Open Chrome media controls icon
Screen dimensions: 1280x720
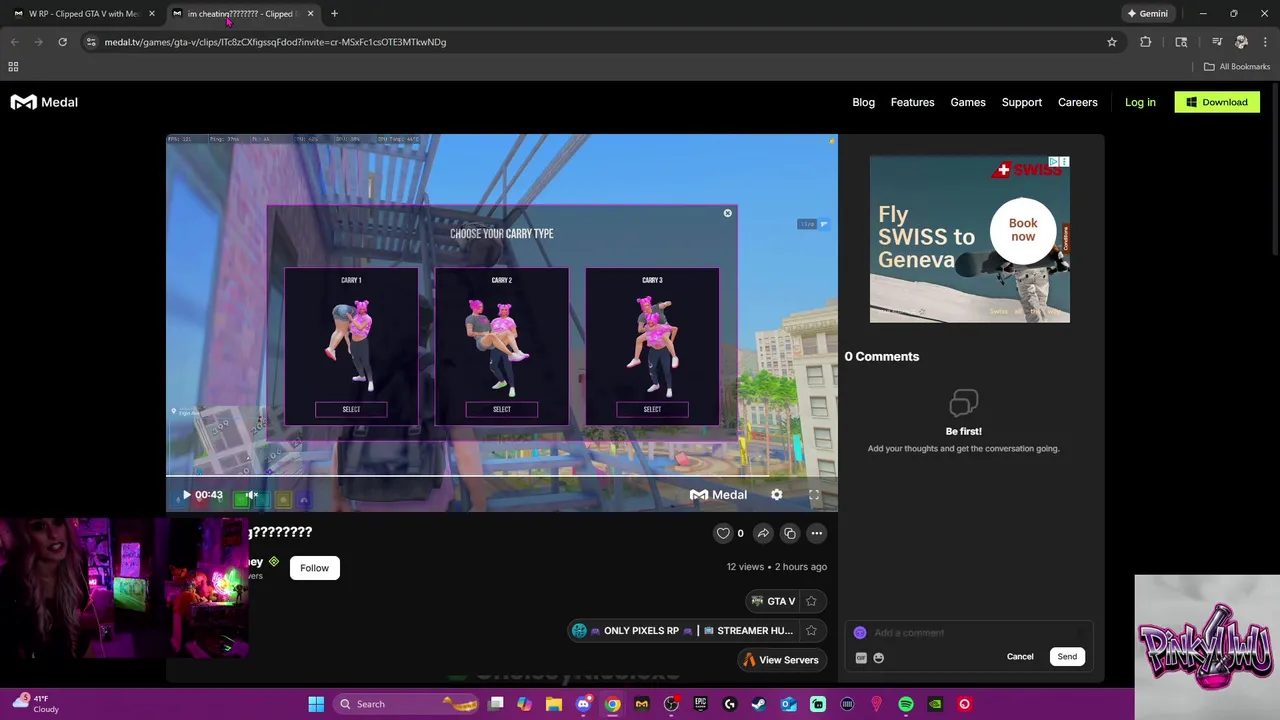click(1217, 42)
